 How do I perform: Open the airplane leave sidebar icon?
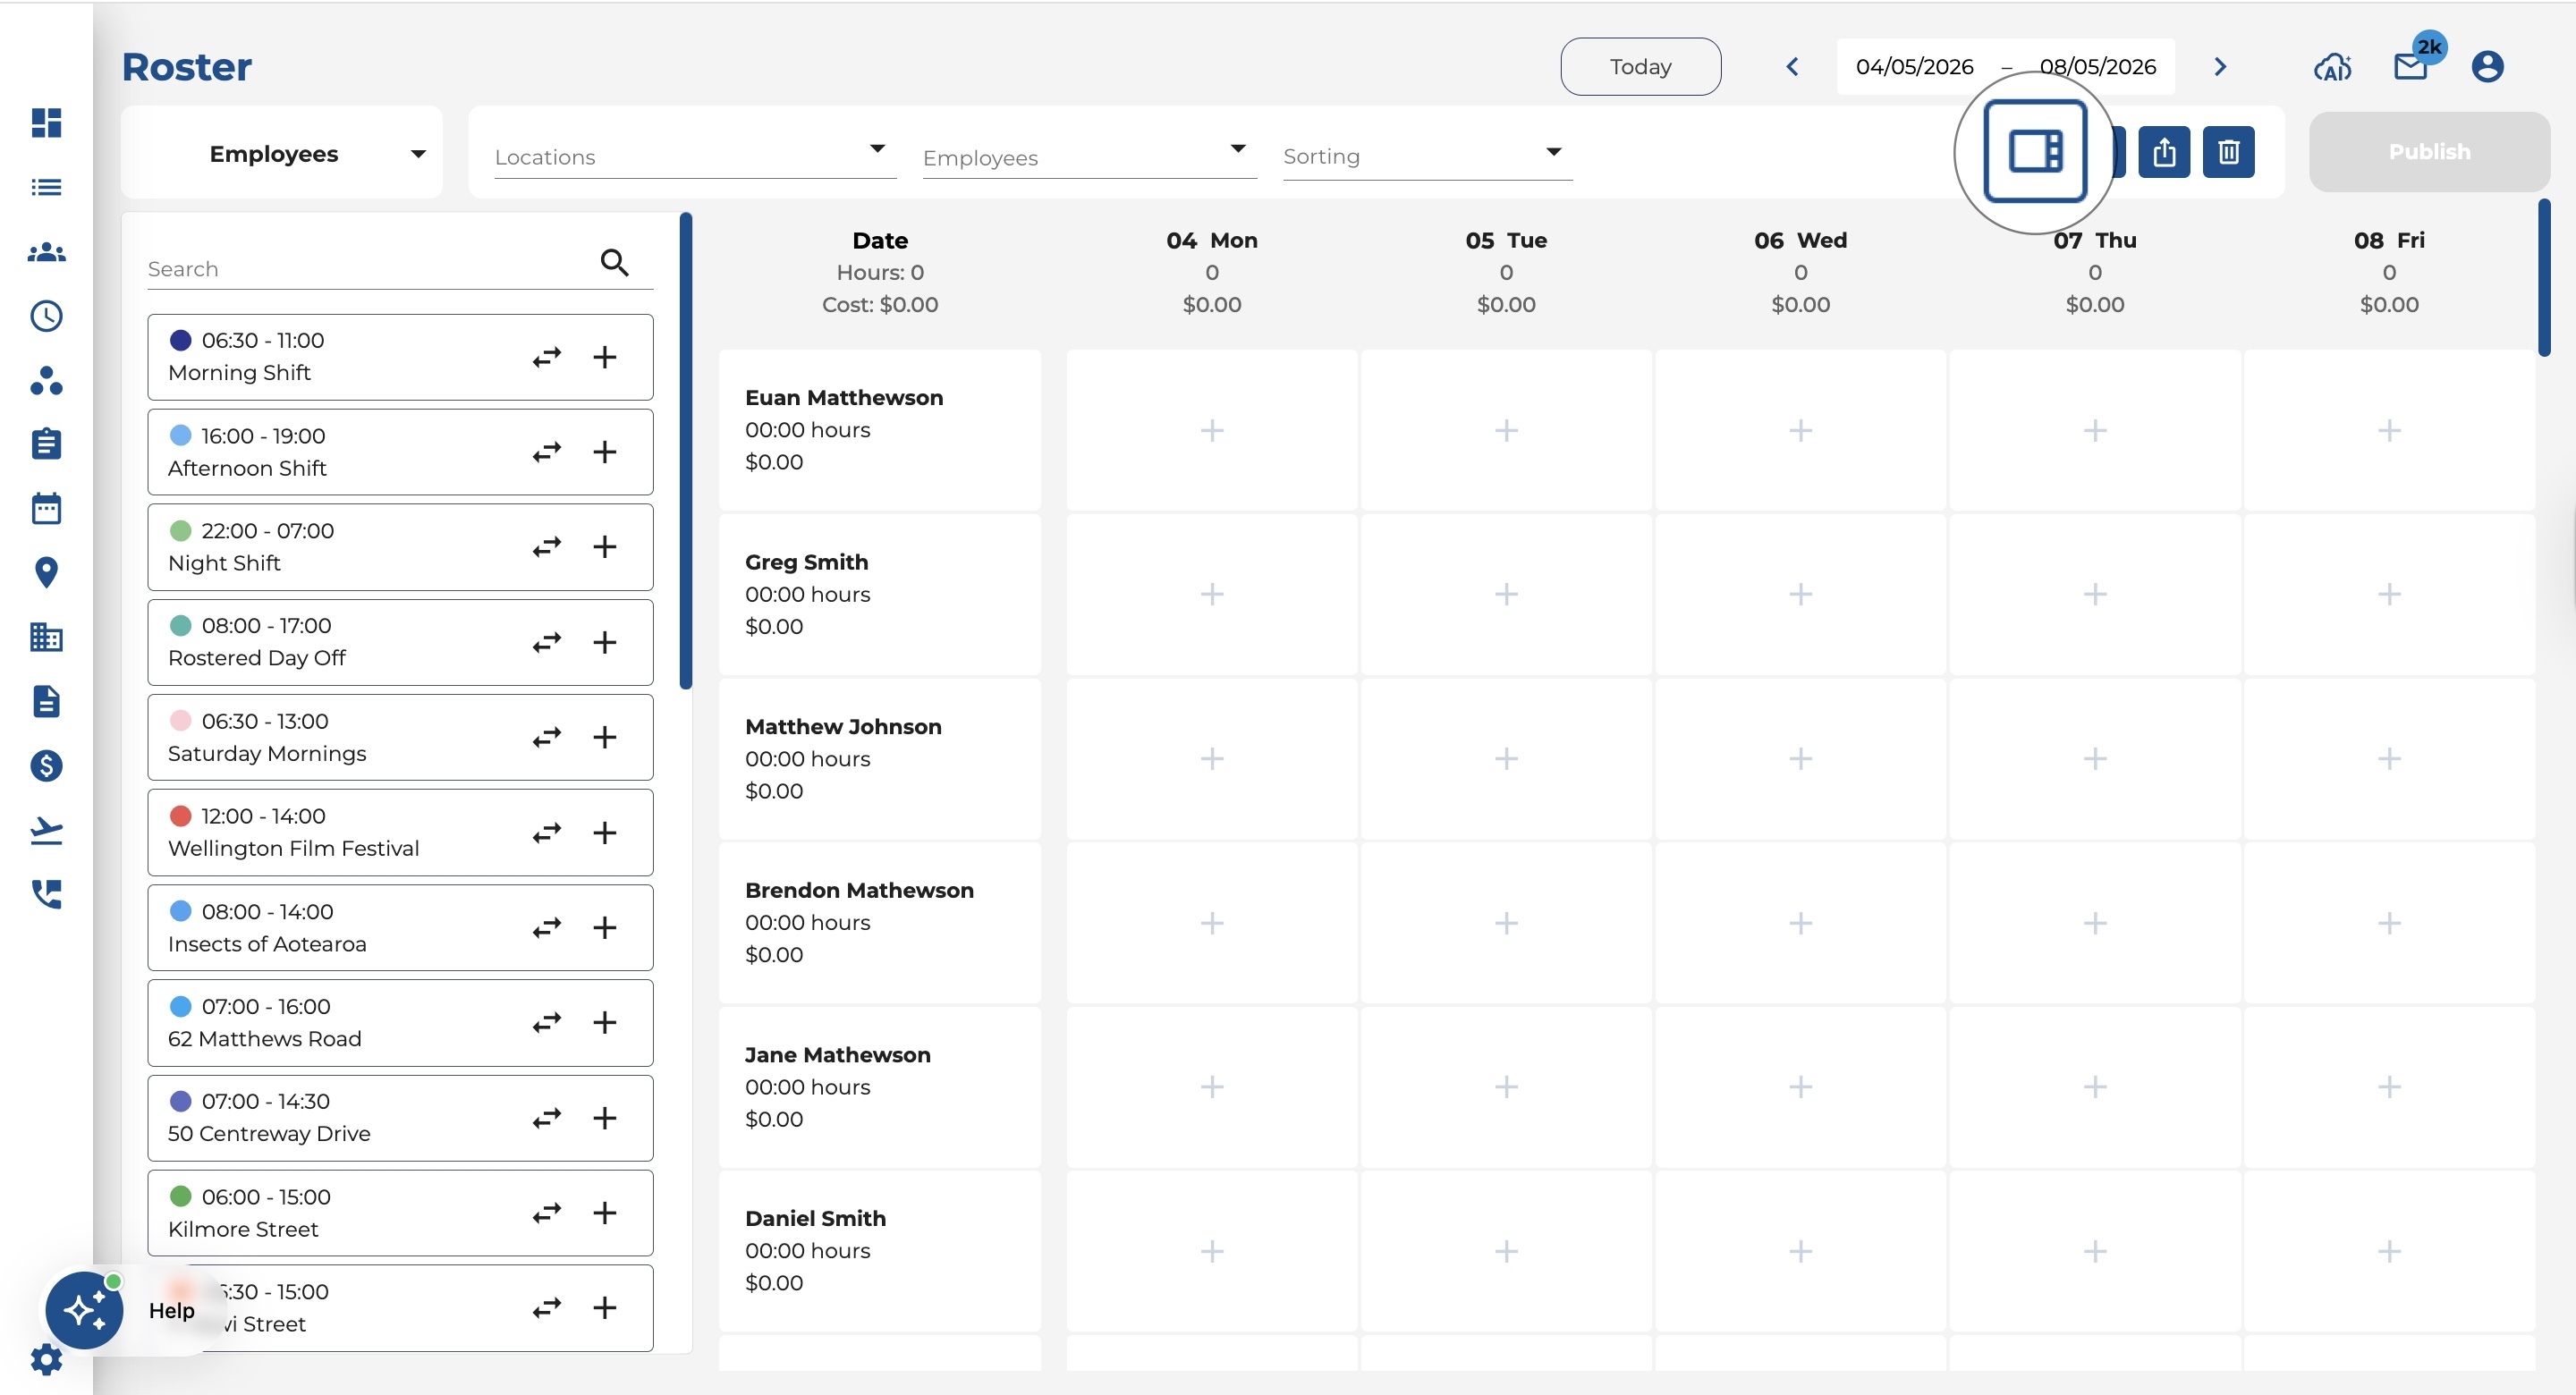click(46, 830)
